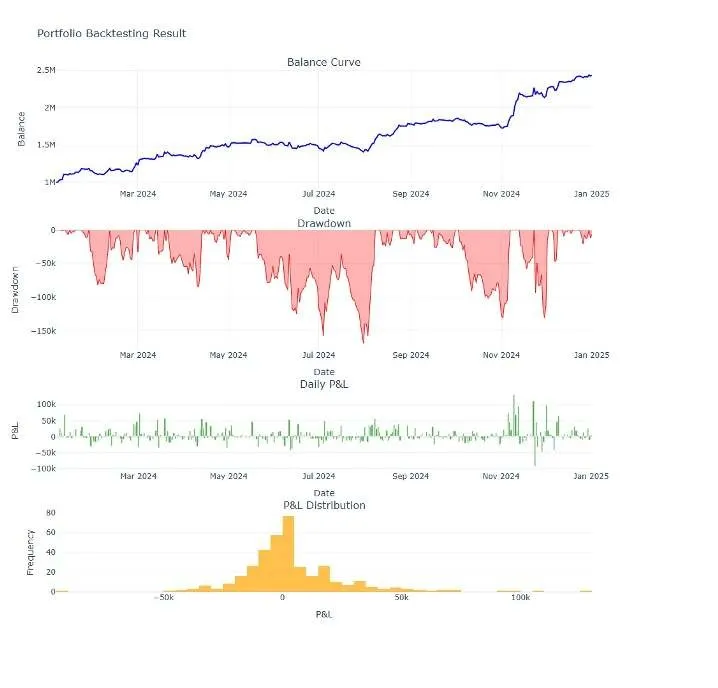Click the deepest drawdown trough near August

point(364,342)
